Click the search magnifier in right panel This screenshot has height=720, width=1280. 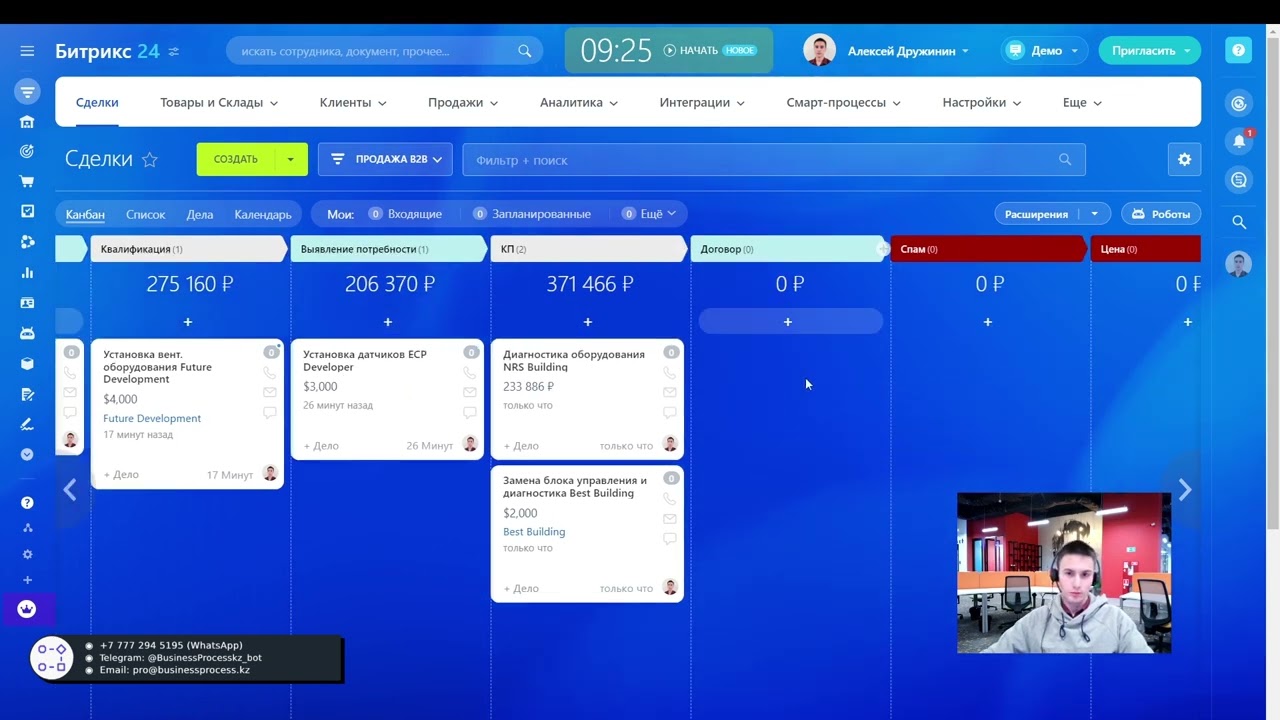click(x=1239, y=222)
